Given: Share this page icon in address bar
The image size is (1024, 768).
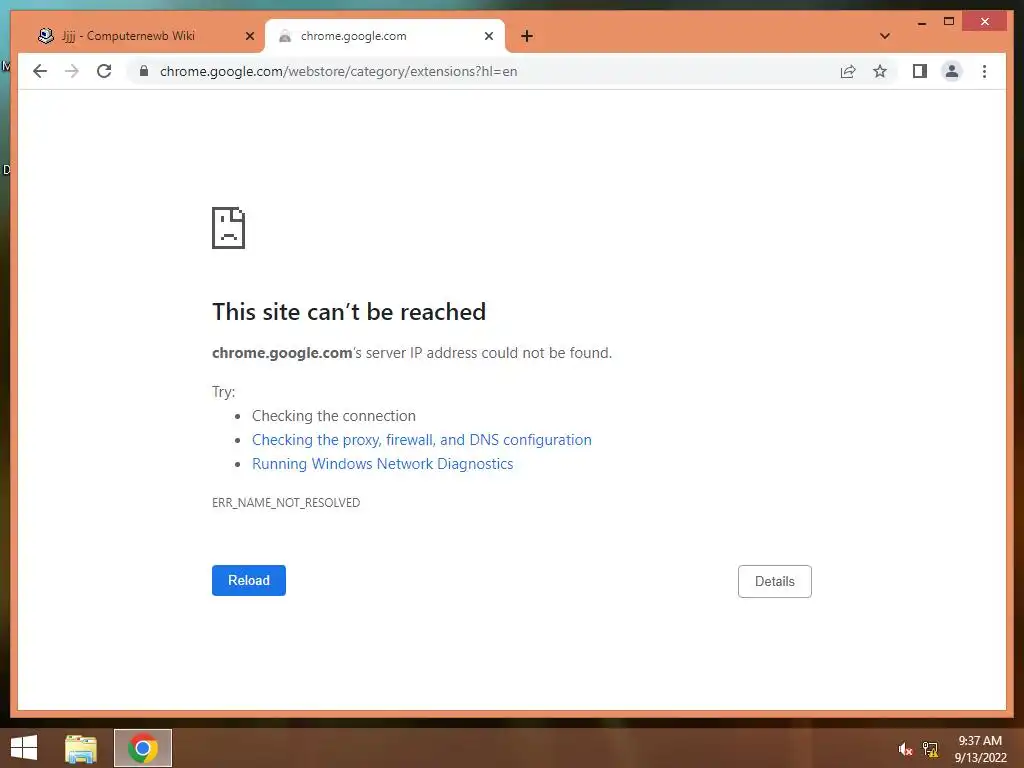Looking at the screenshot, I should (x=848, y=71).
